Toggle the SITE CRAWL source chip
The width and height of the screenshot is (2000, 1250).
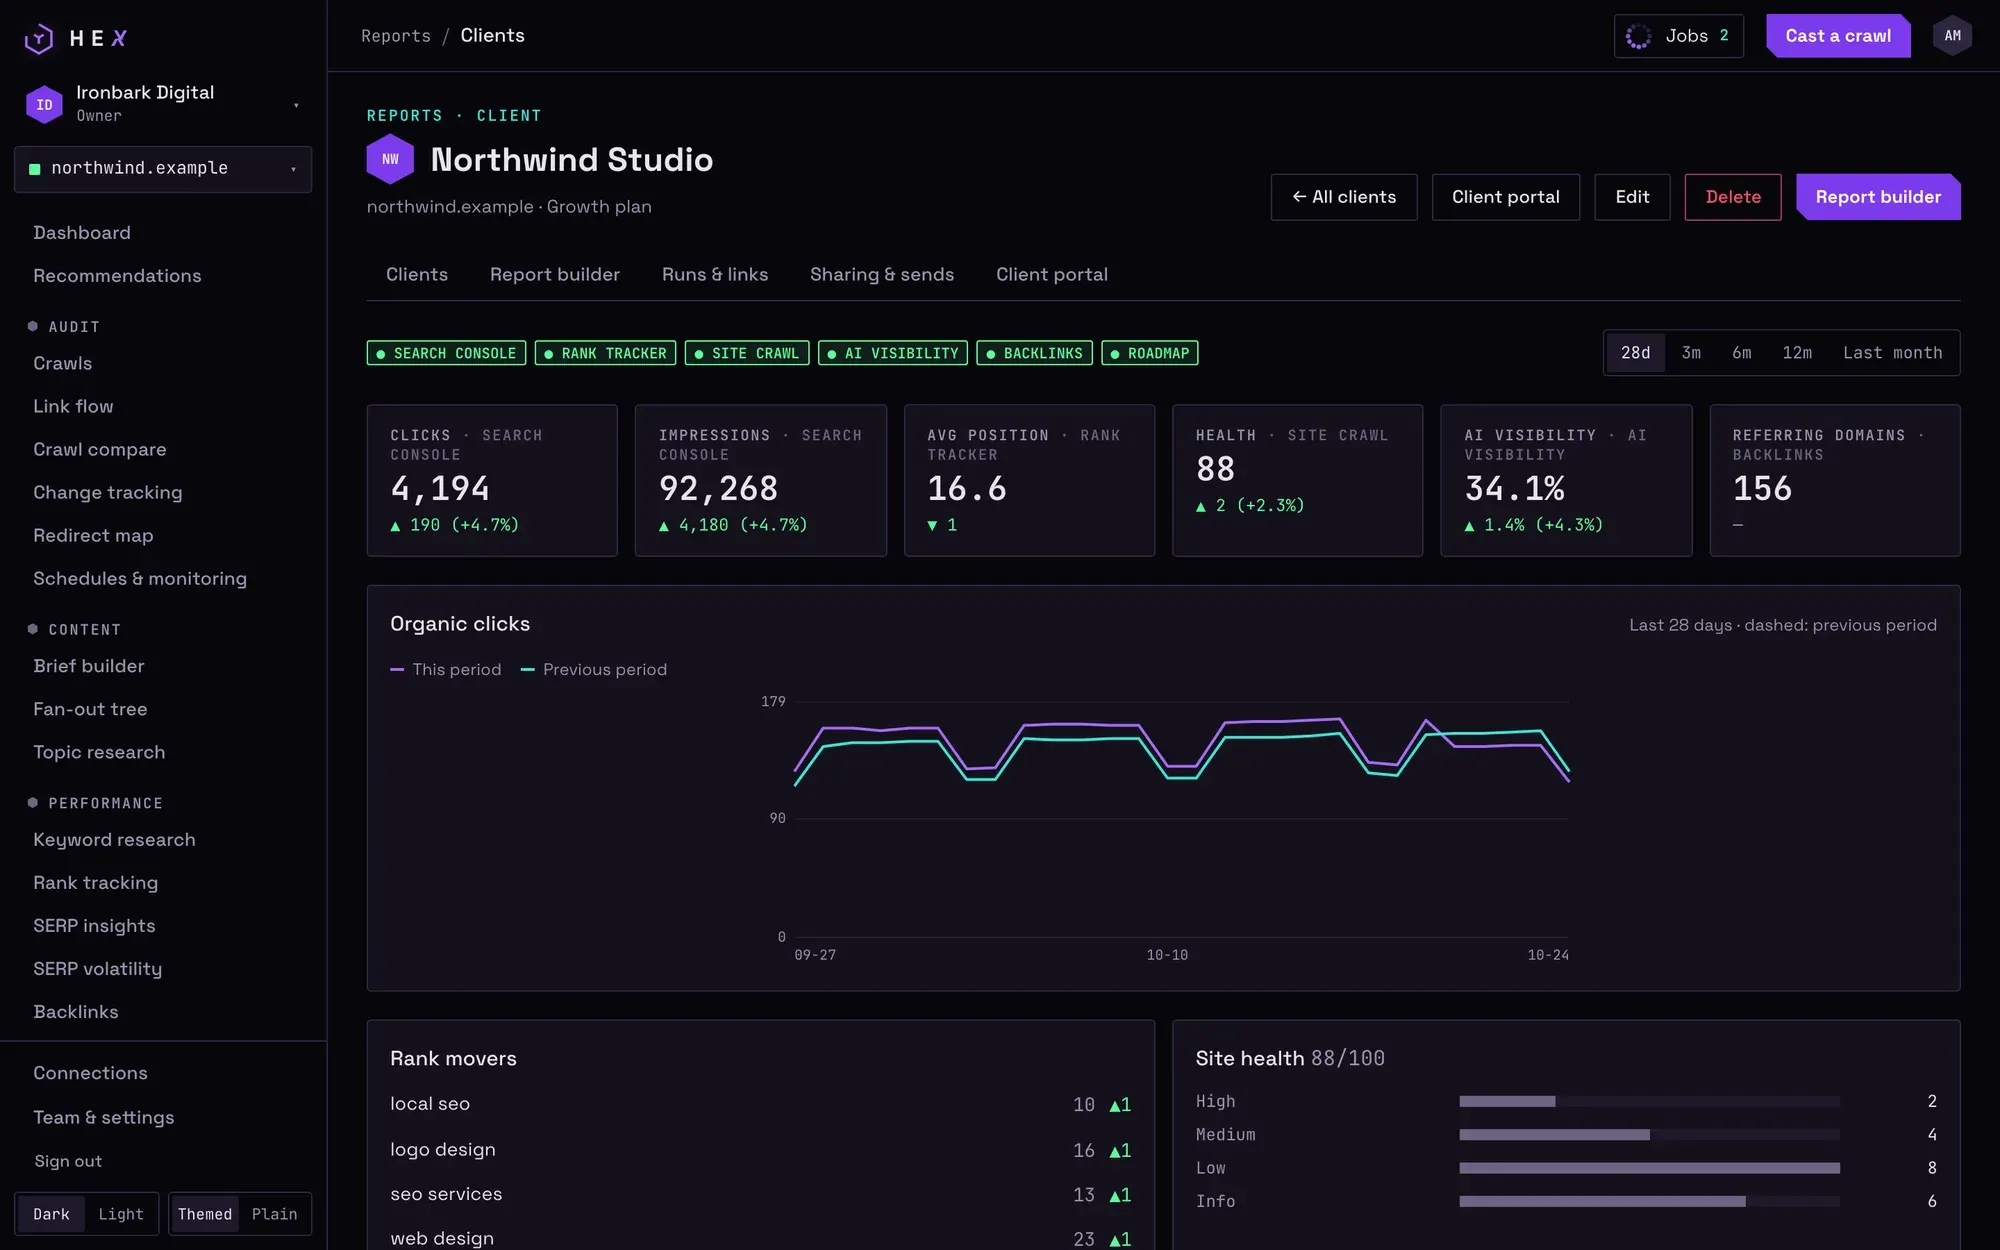point(747,353)
